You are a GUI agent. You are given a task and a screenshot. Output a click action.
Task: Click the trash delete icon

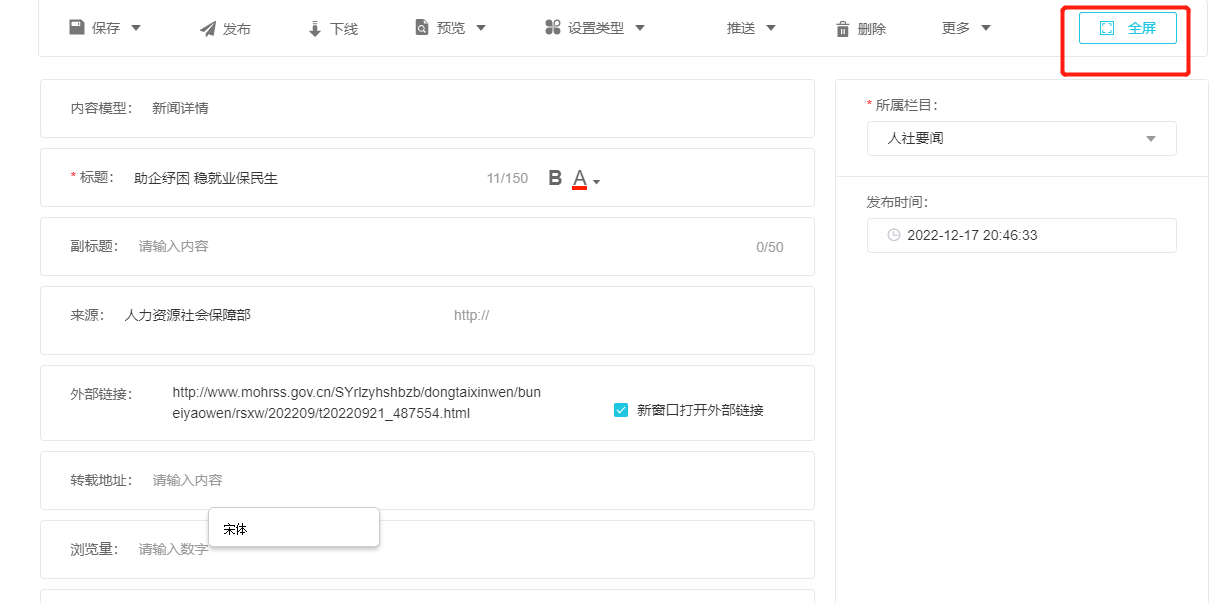tap(843, 29)
